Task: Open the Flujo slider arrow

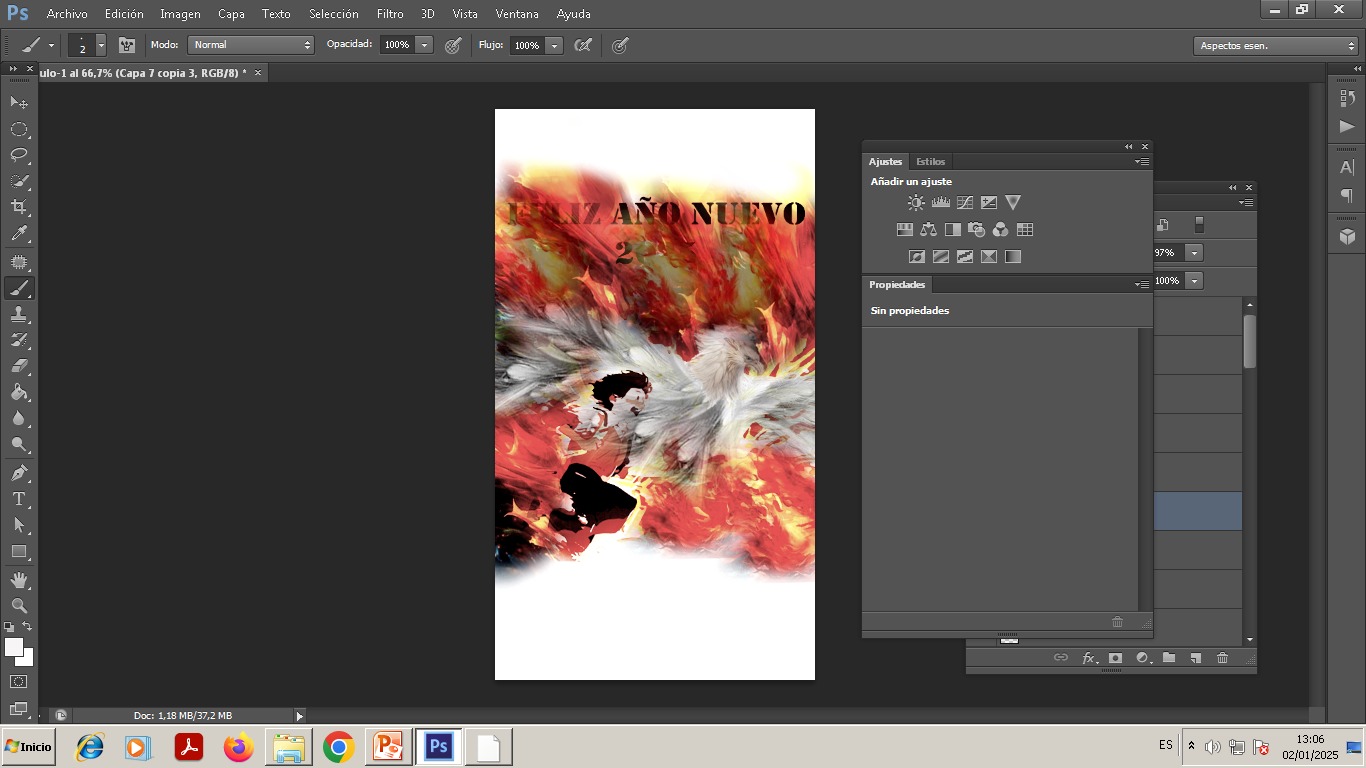Action: point(554,45)
